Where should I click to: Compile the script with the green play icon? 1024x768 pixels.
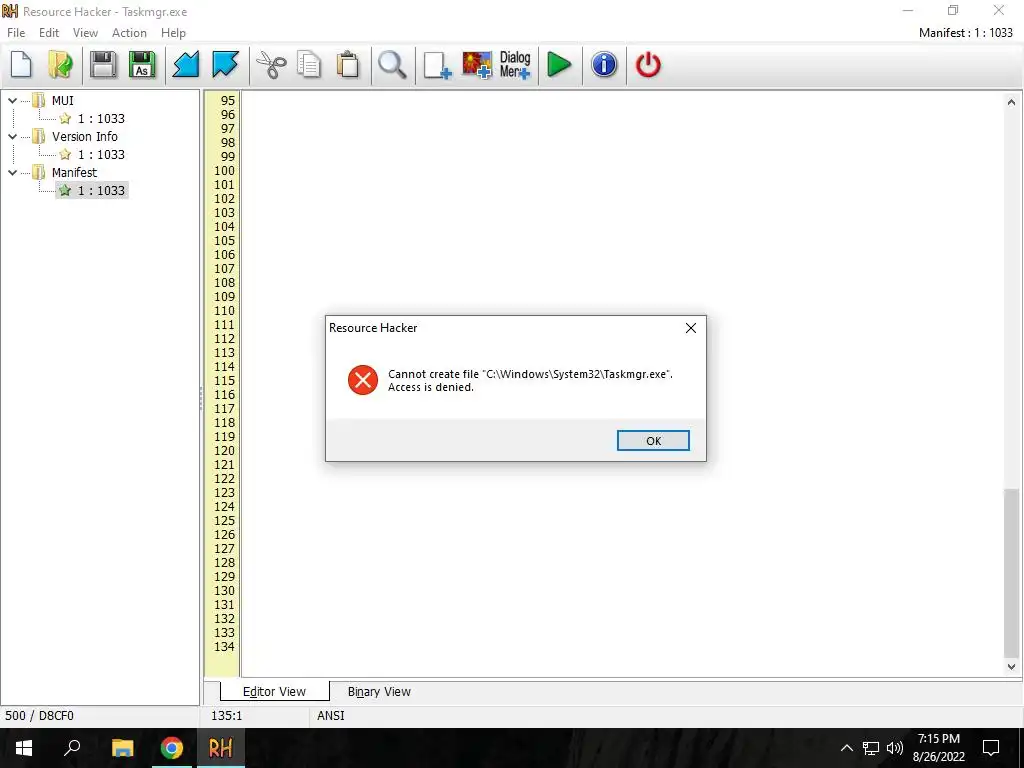pos(559,65)
